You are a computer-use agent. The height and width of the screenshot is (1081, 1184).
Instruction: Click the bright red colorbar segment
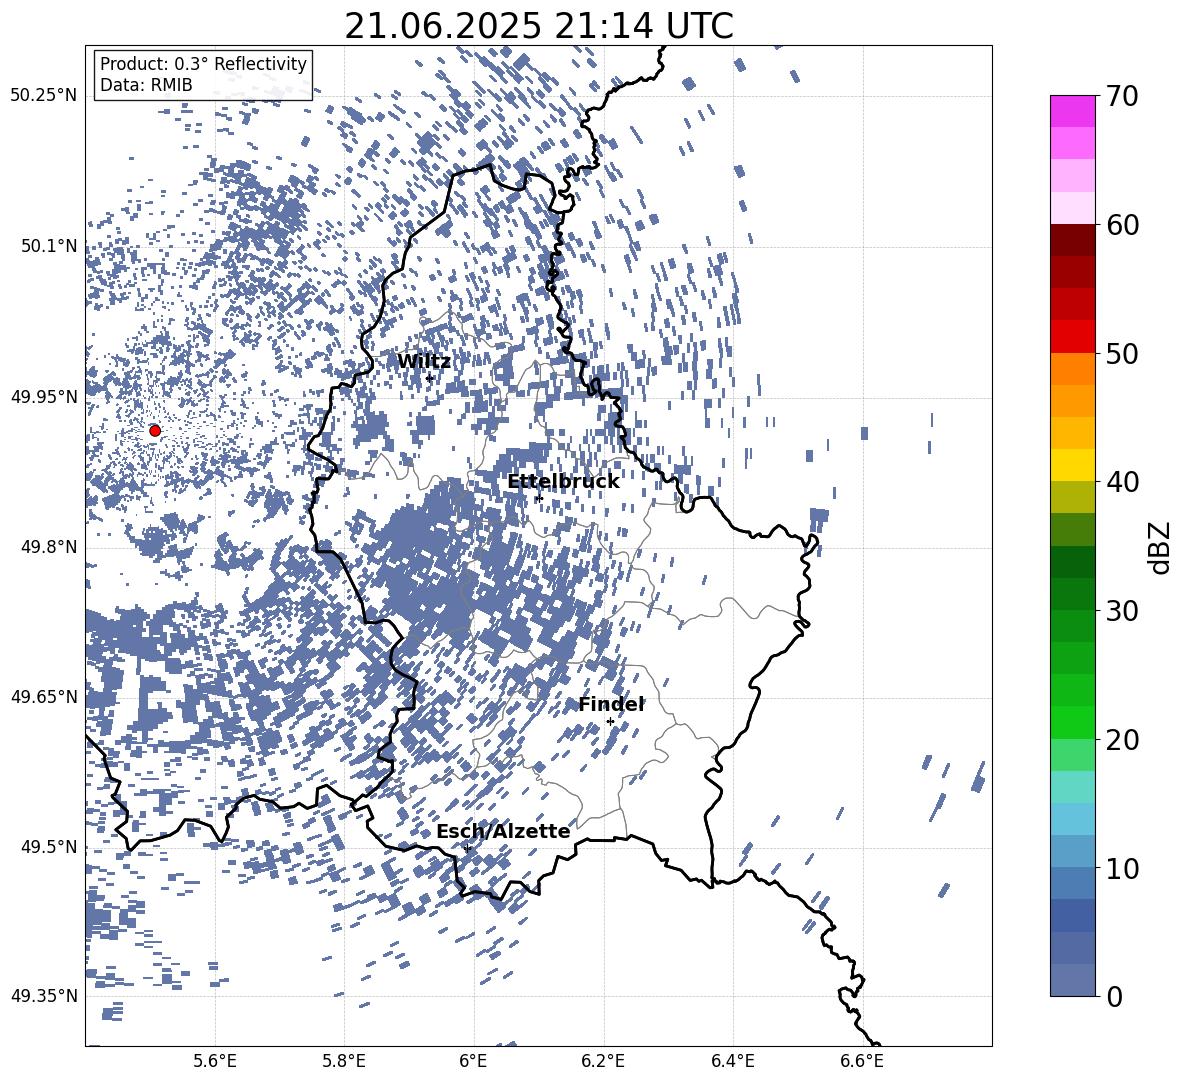(1072, 337)
